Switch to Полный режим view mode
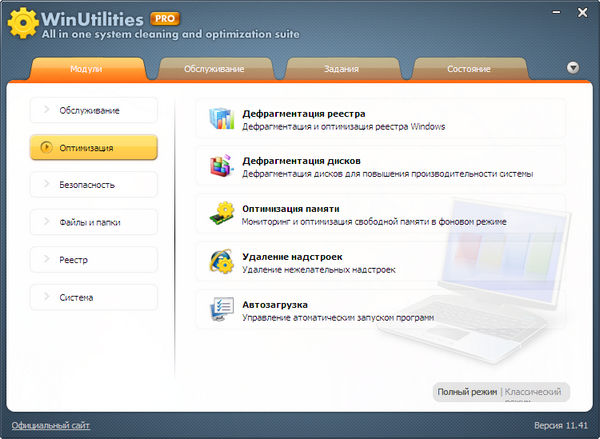This screenshot has width=600, height=439. click(467, 392)
